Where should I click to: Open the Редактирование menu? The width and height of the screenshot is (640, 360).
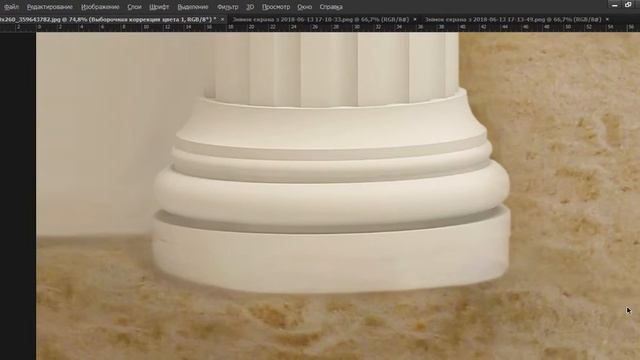point(49,7)
